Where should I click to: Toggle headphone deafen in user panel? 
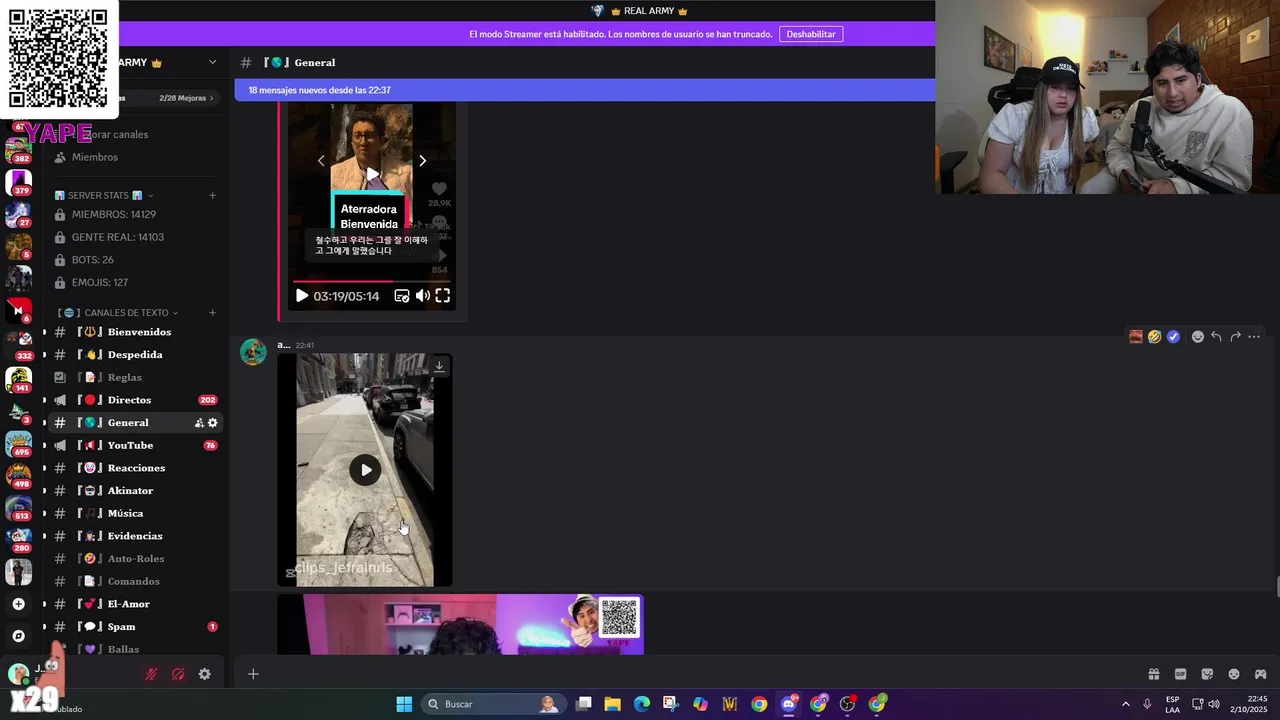(x=178, y=674)
